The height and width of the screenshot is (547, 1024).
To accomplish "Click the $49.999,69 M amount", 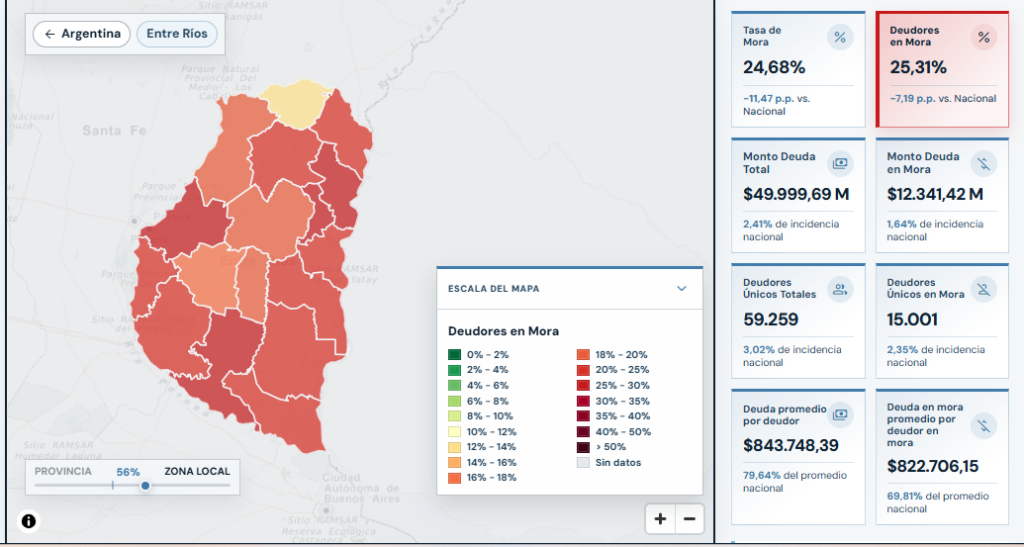I will (x=796, y=194).
